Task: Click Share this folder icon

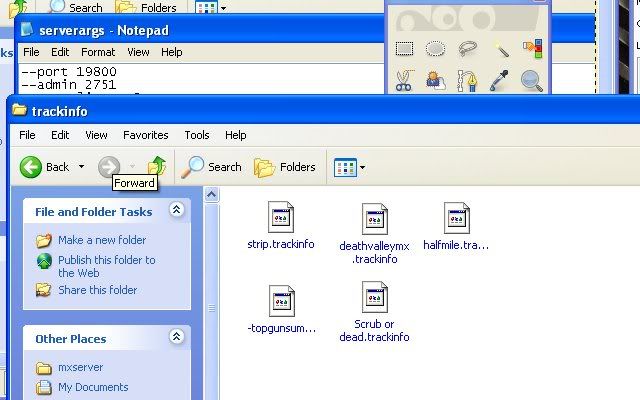Action: [43, 290]
